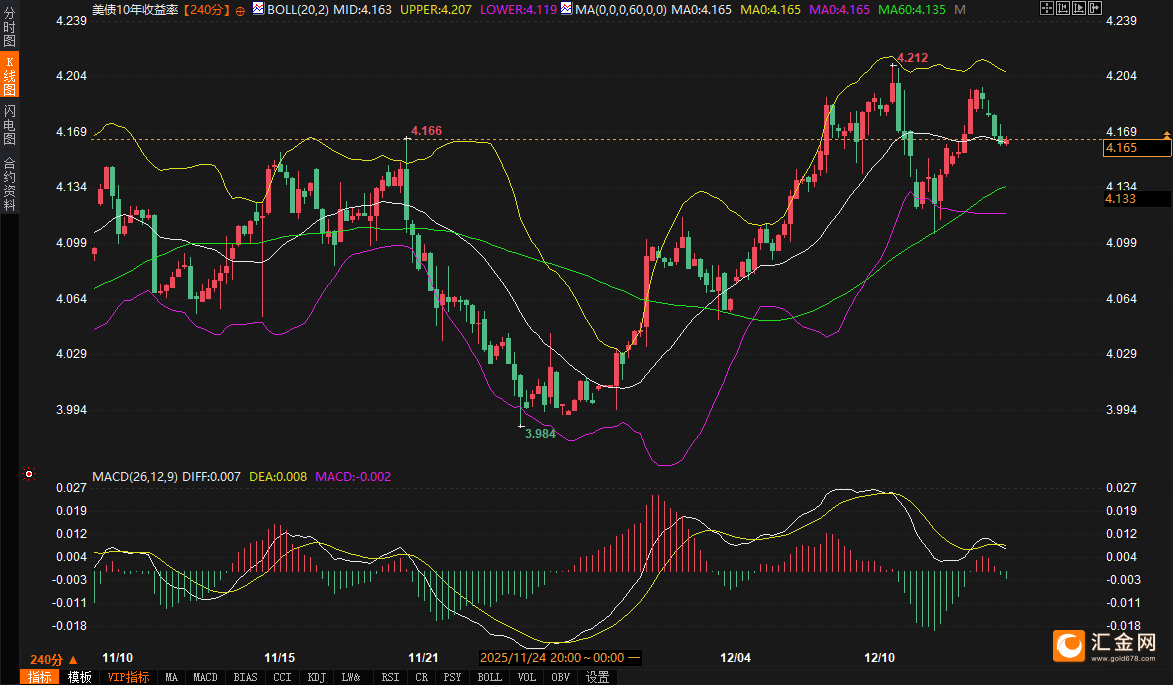Expand the [240分] period selector in header
1173x685 pixels.
pyautogui.click(x=207, y=9)
